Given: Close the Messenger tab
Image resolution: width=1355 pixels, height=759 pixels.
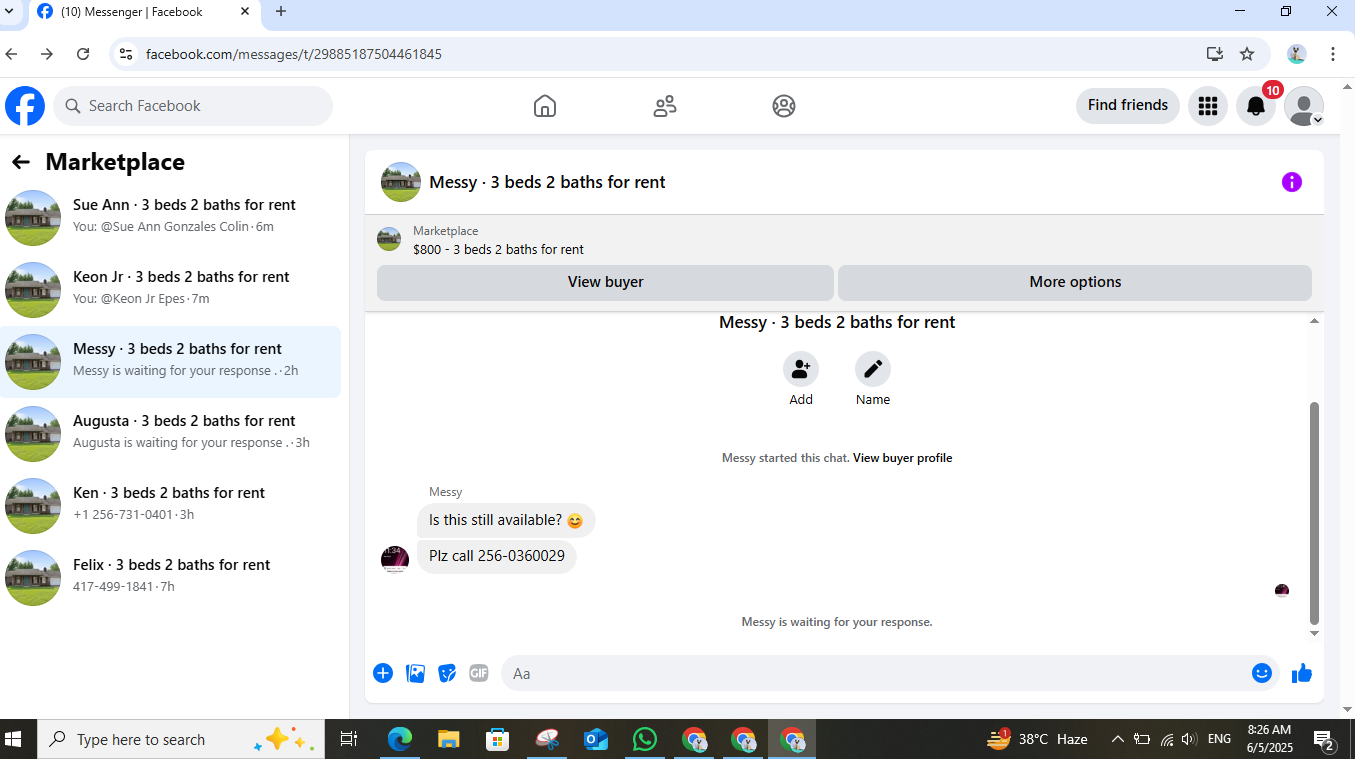Looking at the screenshot, I should pyautogui.click(x=246, y=12).
